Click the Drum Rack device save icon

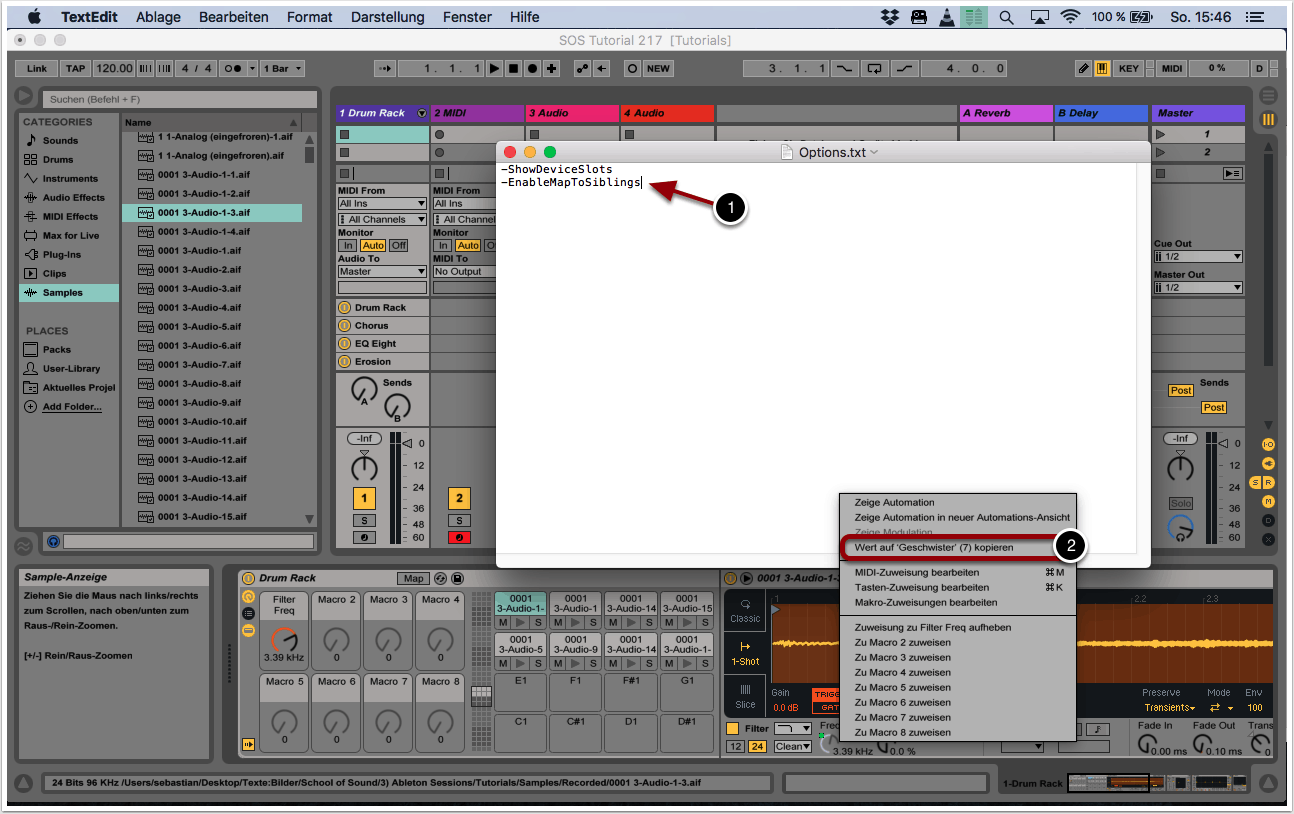click(x=457, y=578)
